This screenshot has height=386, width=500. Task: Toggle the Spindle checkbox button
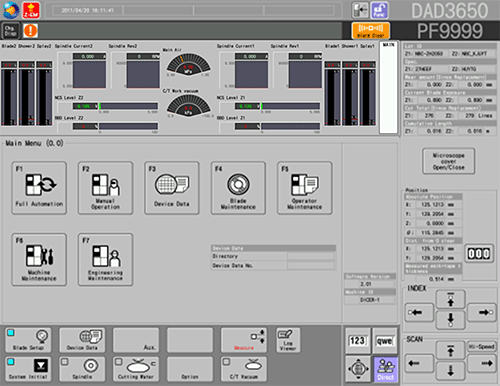(82, 369)
